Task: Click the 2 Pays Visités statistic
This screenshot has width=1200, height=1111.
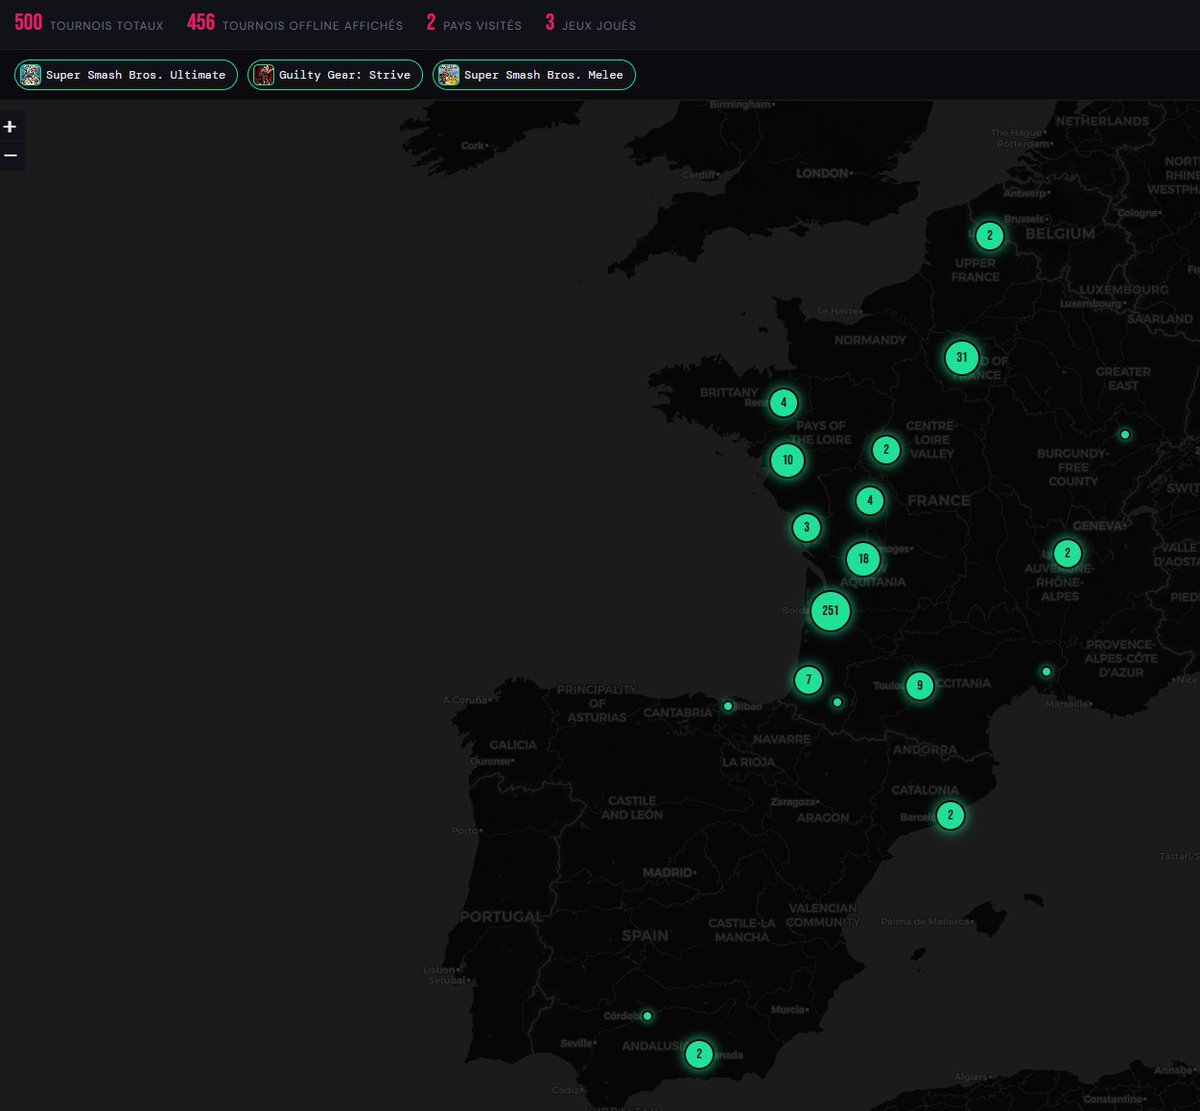Action: [474, 24]
